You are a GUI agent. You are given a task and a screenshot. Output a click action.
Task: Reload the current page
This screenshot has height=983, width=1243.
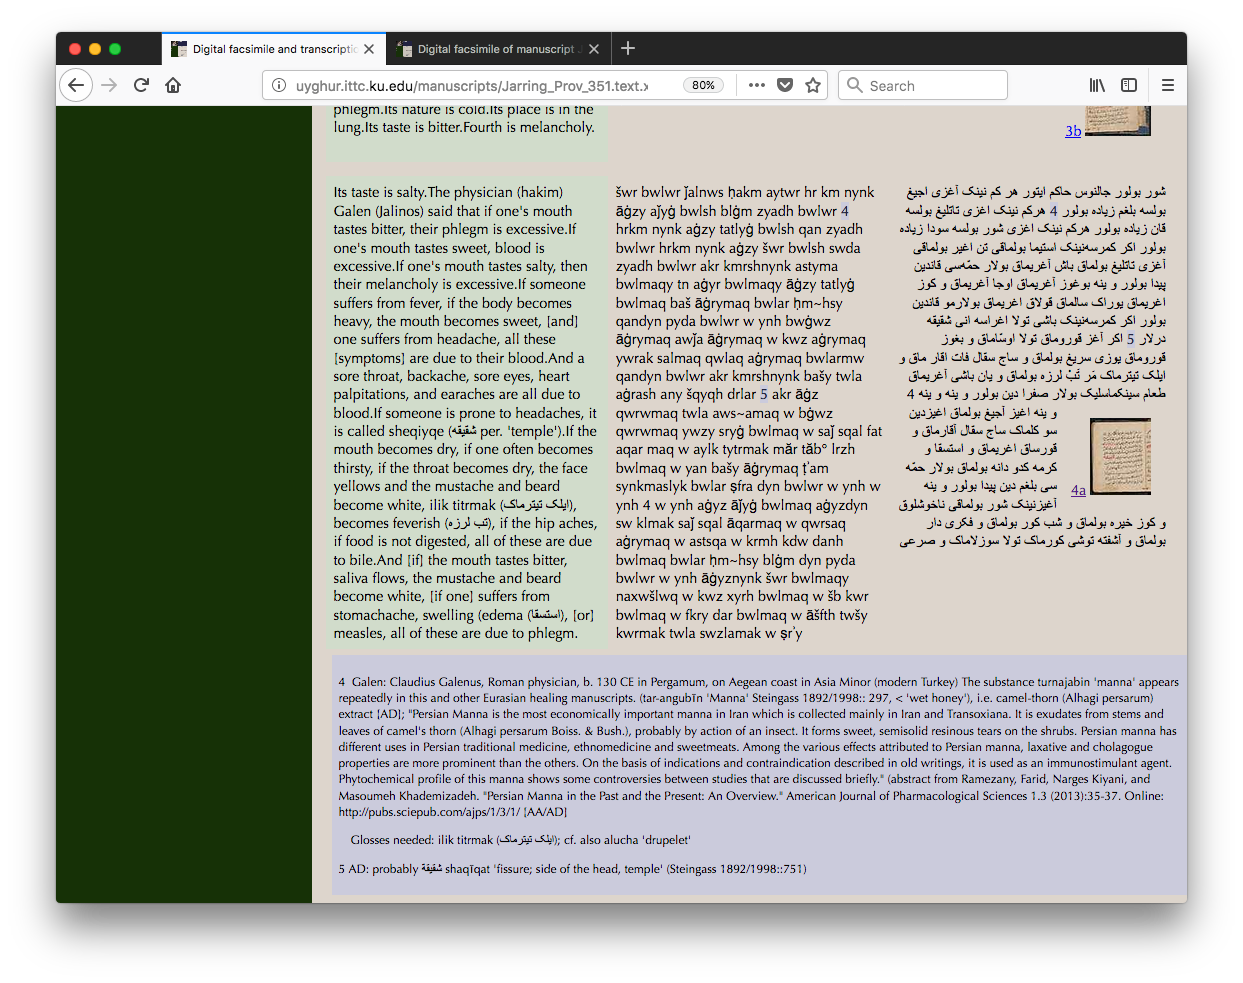tap(142, 85)
